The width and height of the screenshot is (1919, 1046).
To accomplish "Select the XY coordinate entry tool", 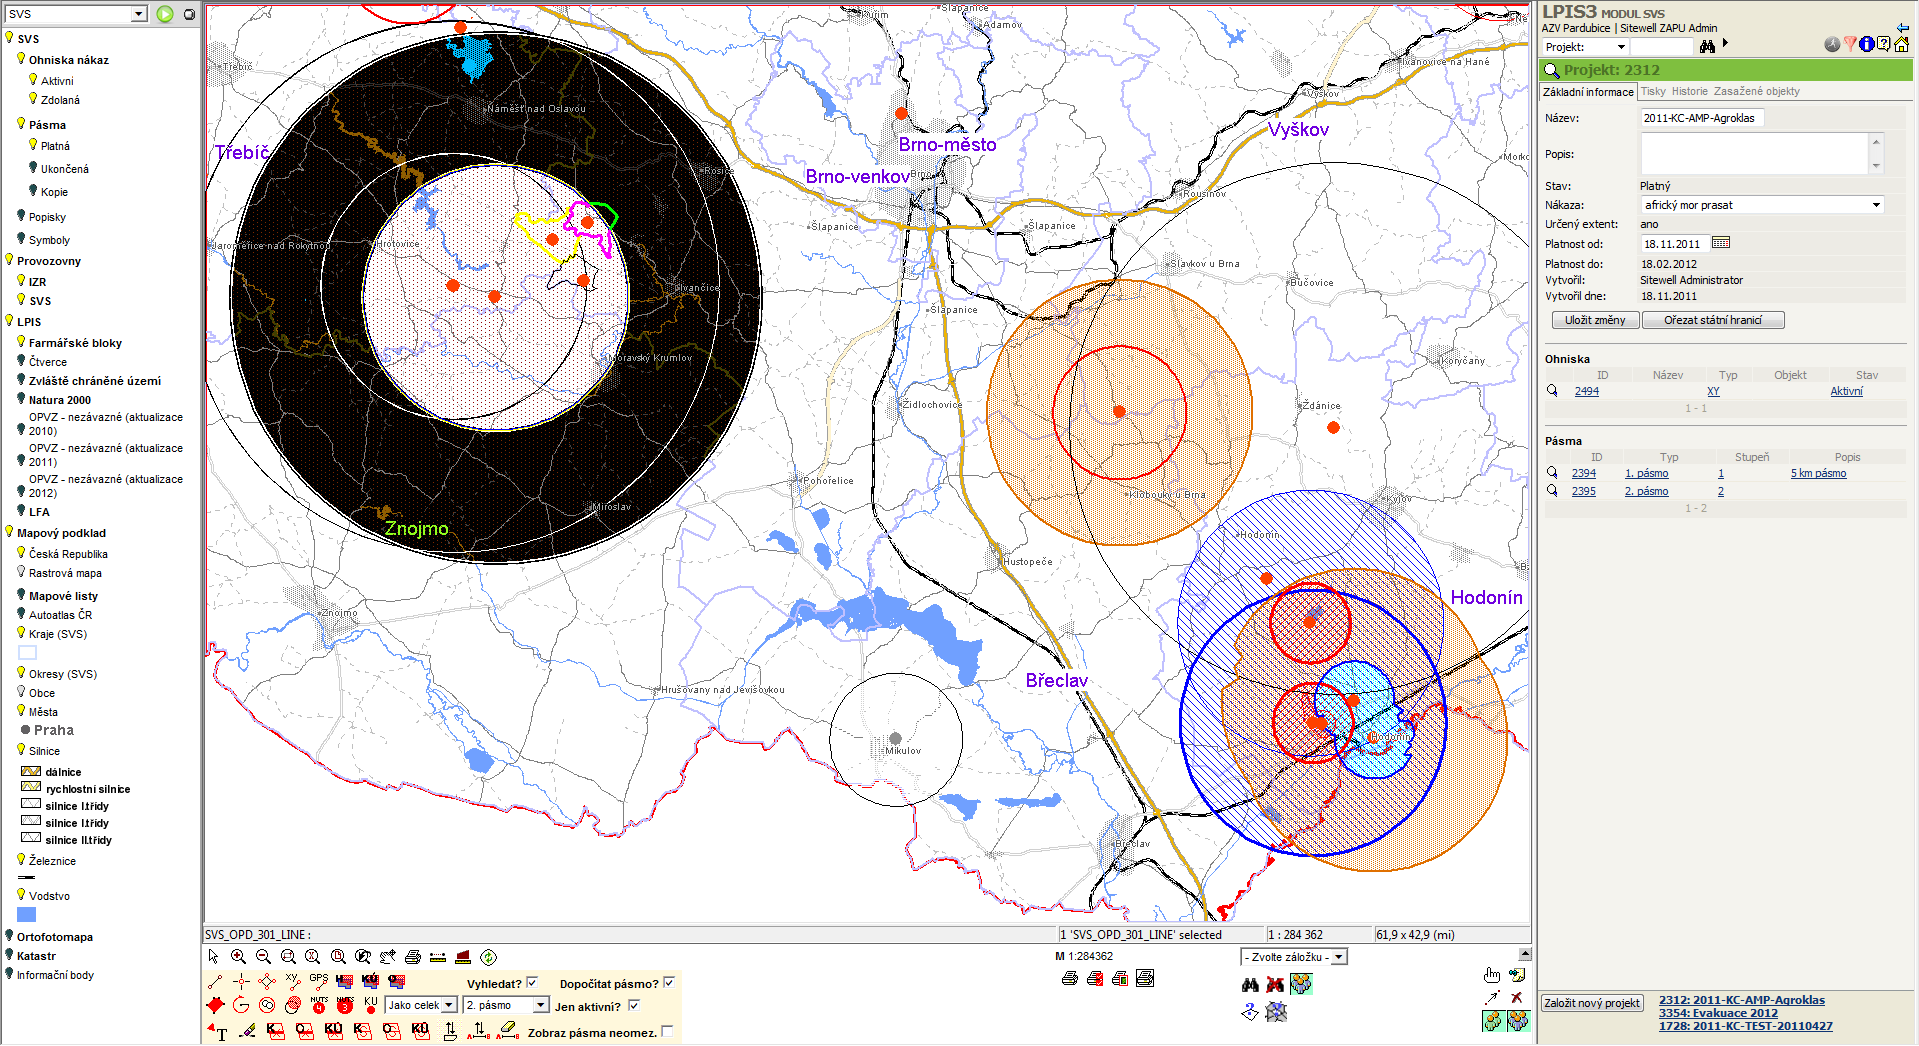I will pyautogui.click(x=292, y=980).
